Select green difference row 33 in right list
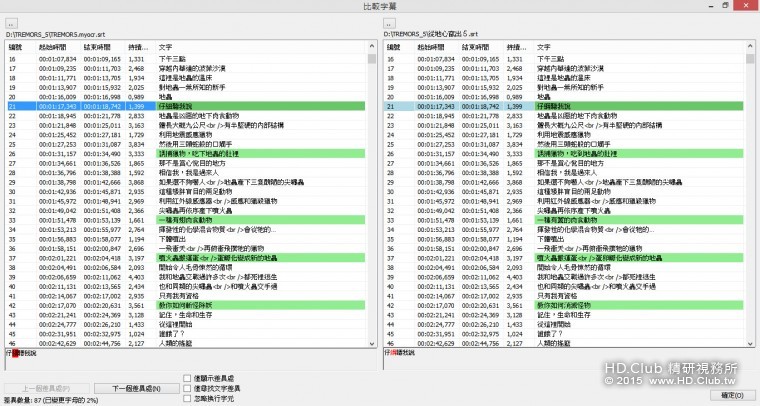Image resolution: width=760 pixels, height=406 pixels. [x=565, y=220]
